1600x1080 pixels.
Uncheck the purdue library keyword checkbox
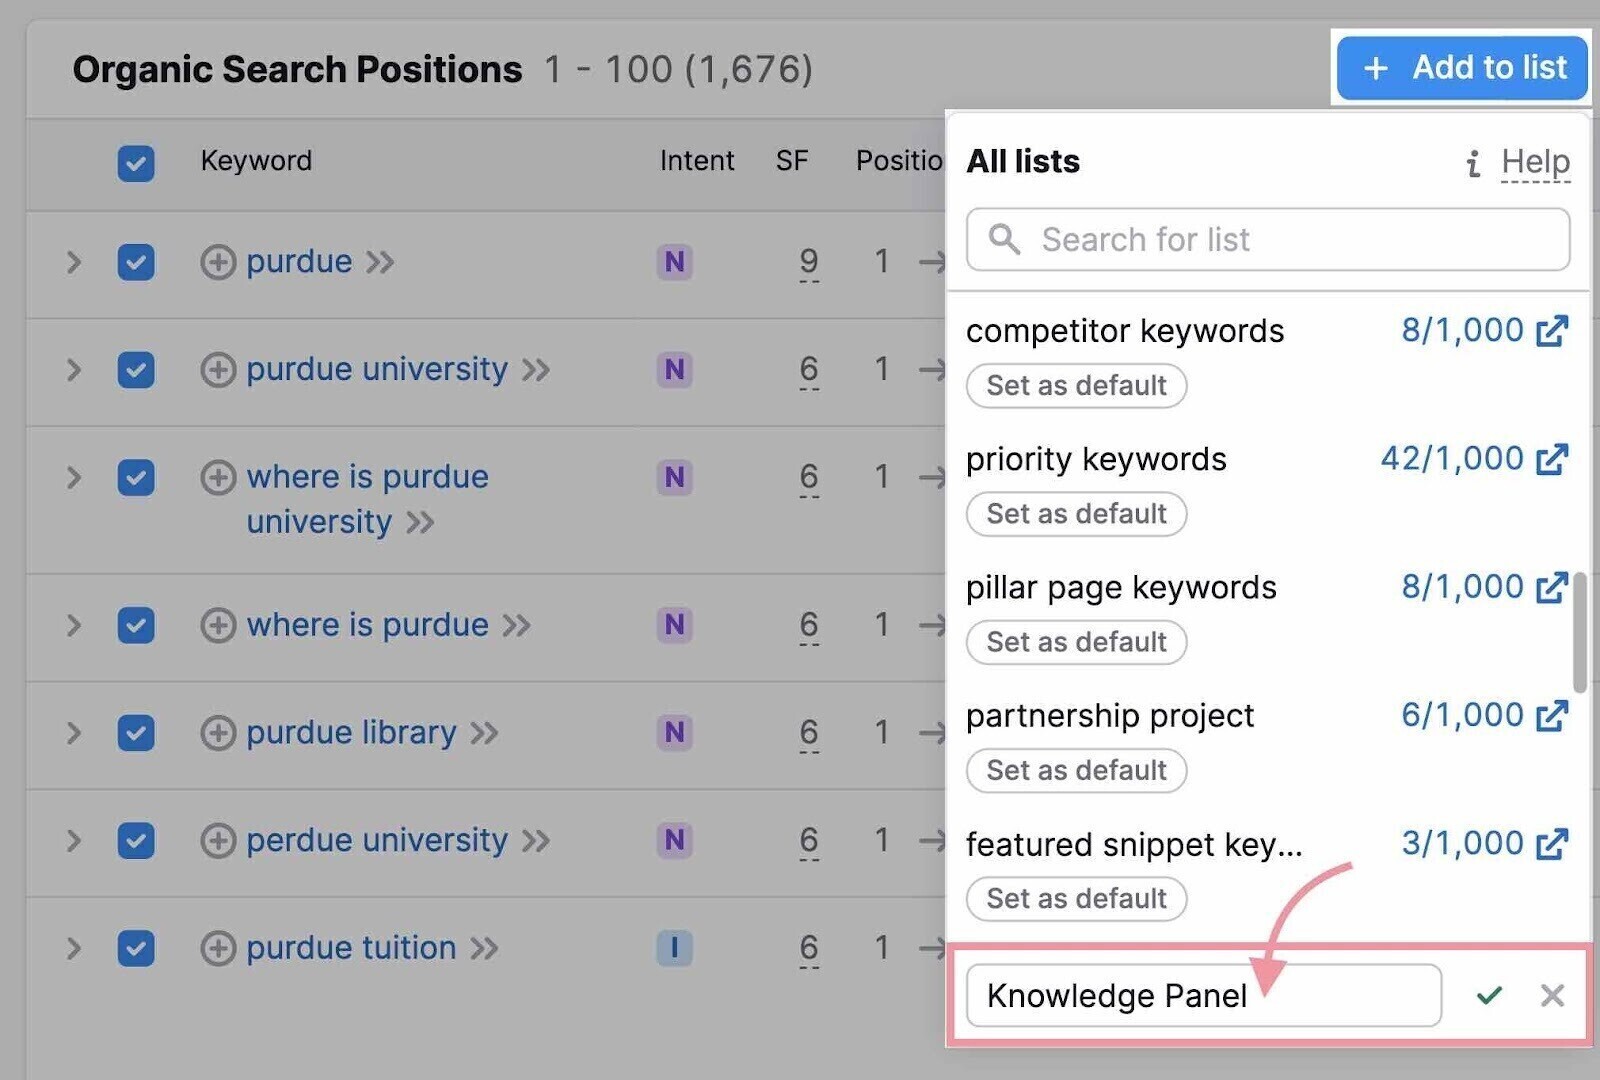coord(136,733)
